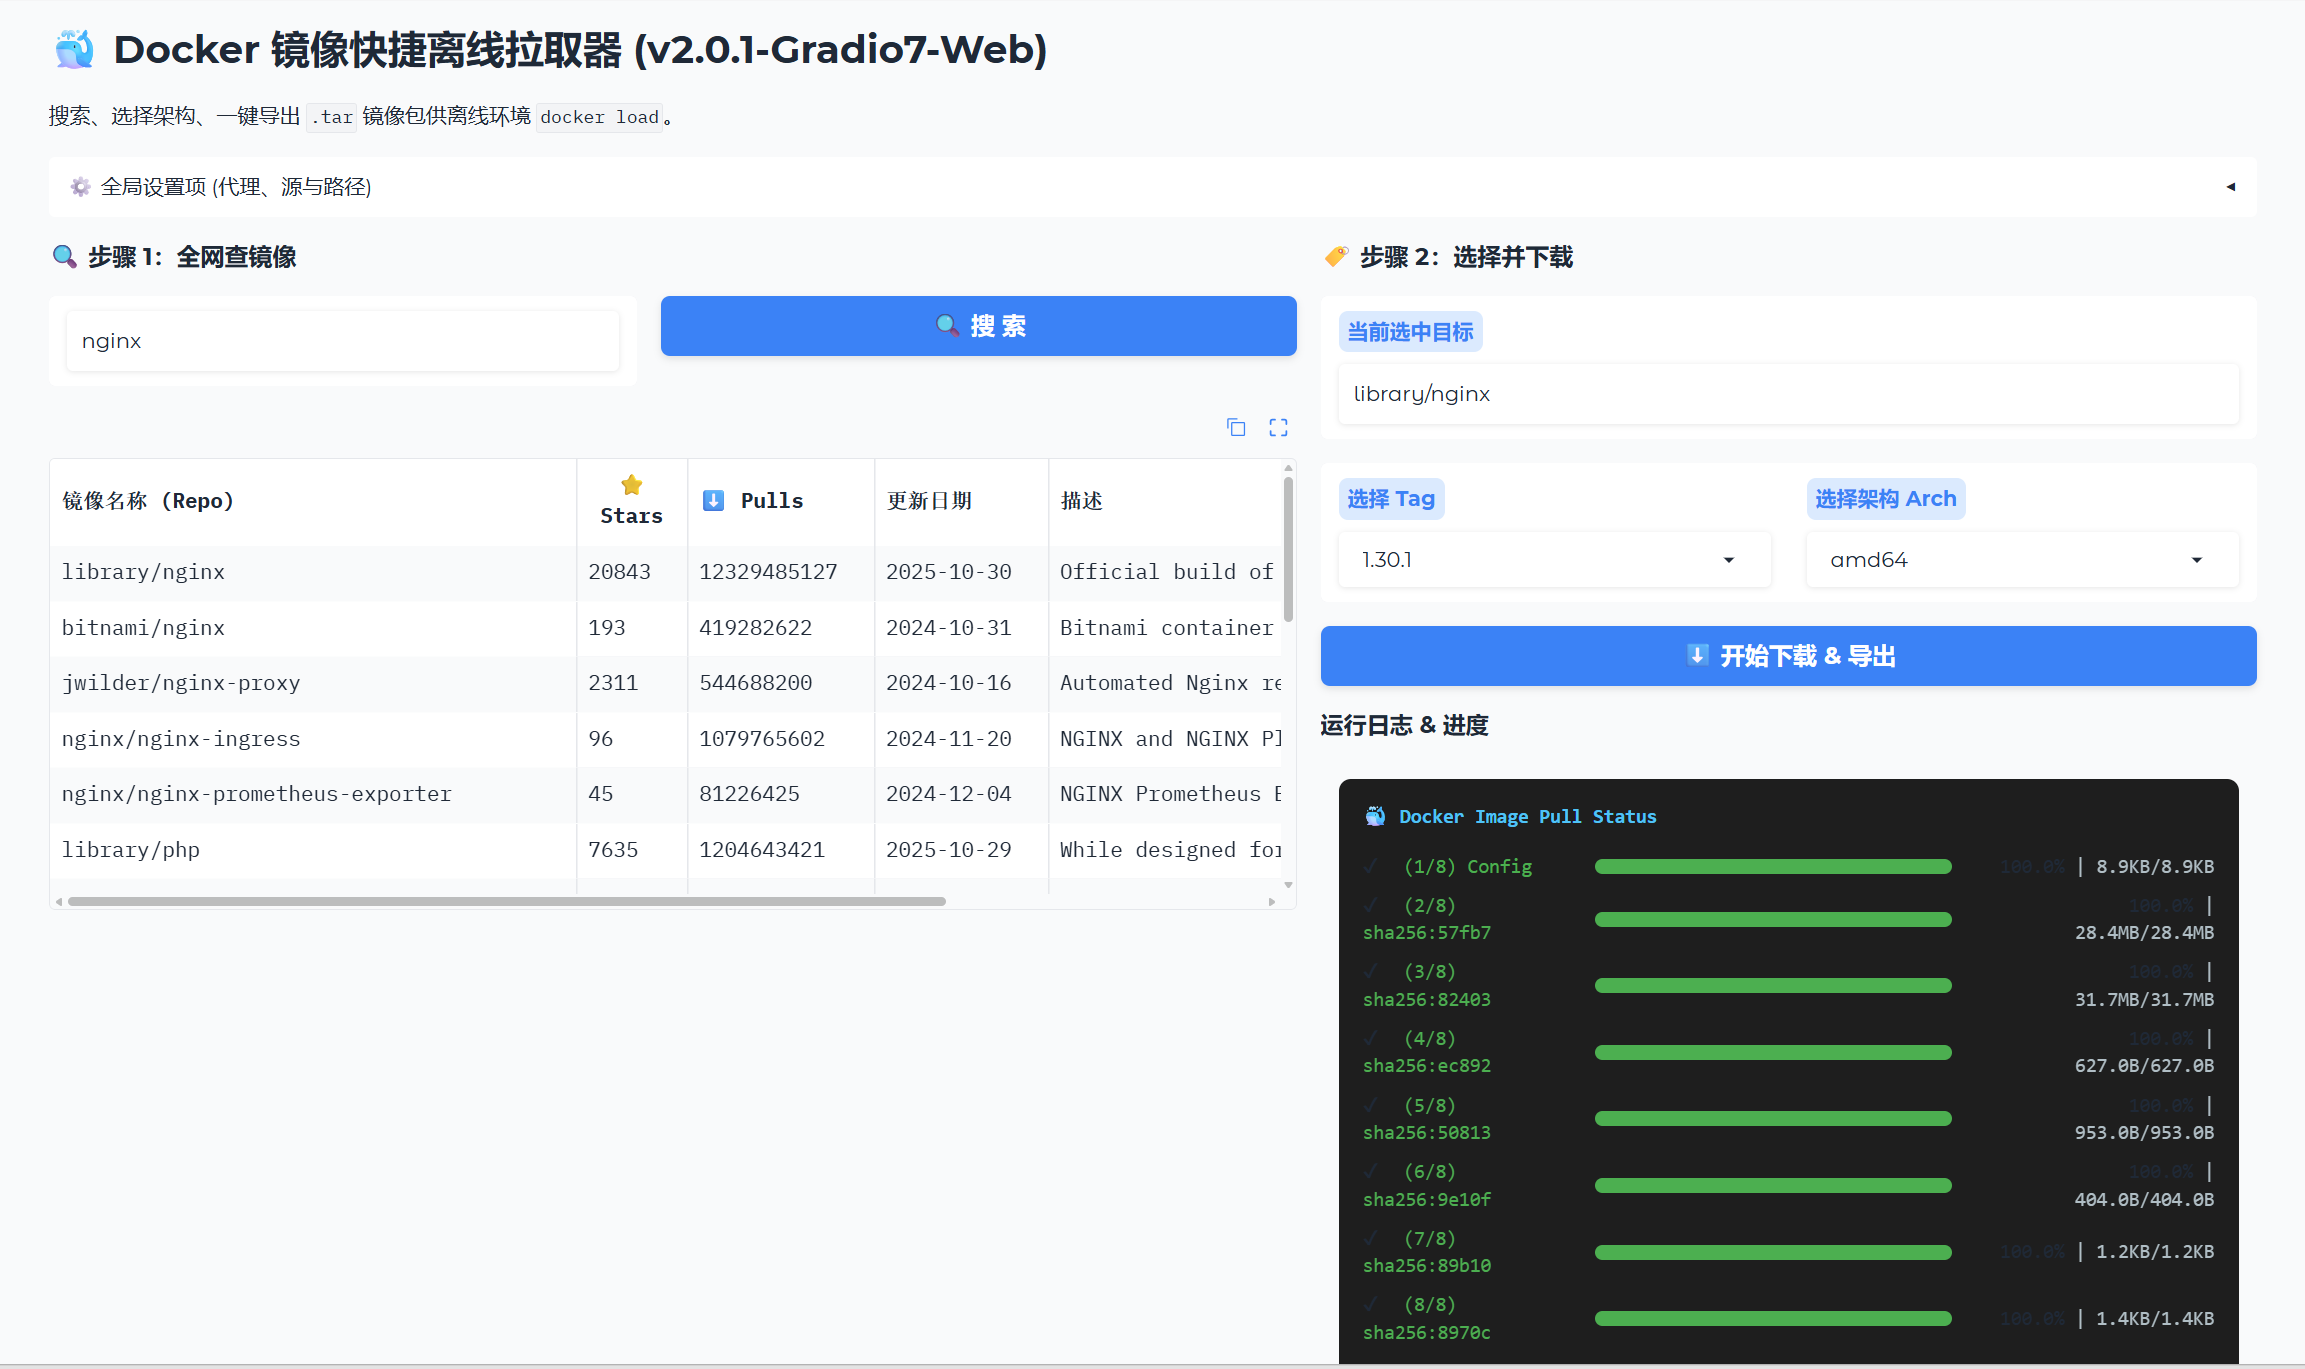The width and height of the screenshot is (2305, 1369).
Task: Click Pulls value 419282622
Action: pos(756,628)
